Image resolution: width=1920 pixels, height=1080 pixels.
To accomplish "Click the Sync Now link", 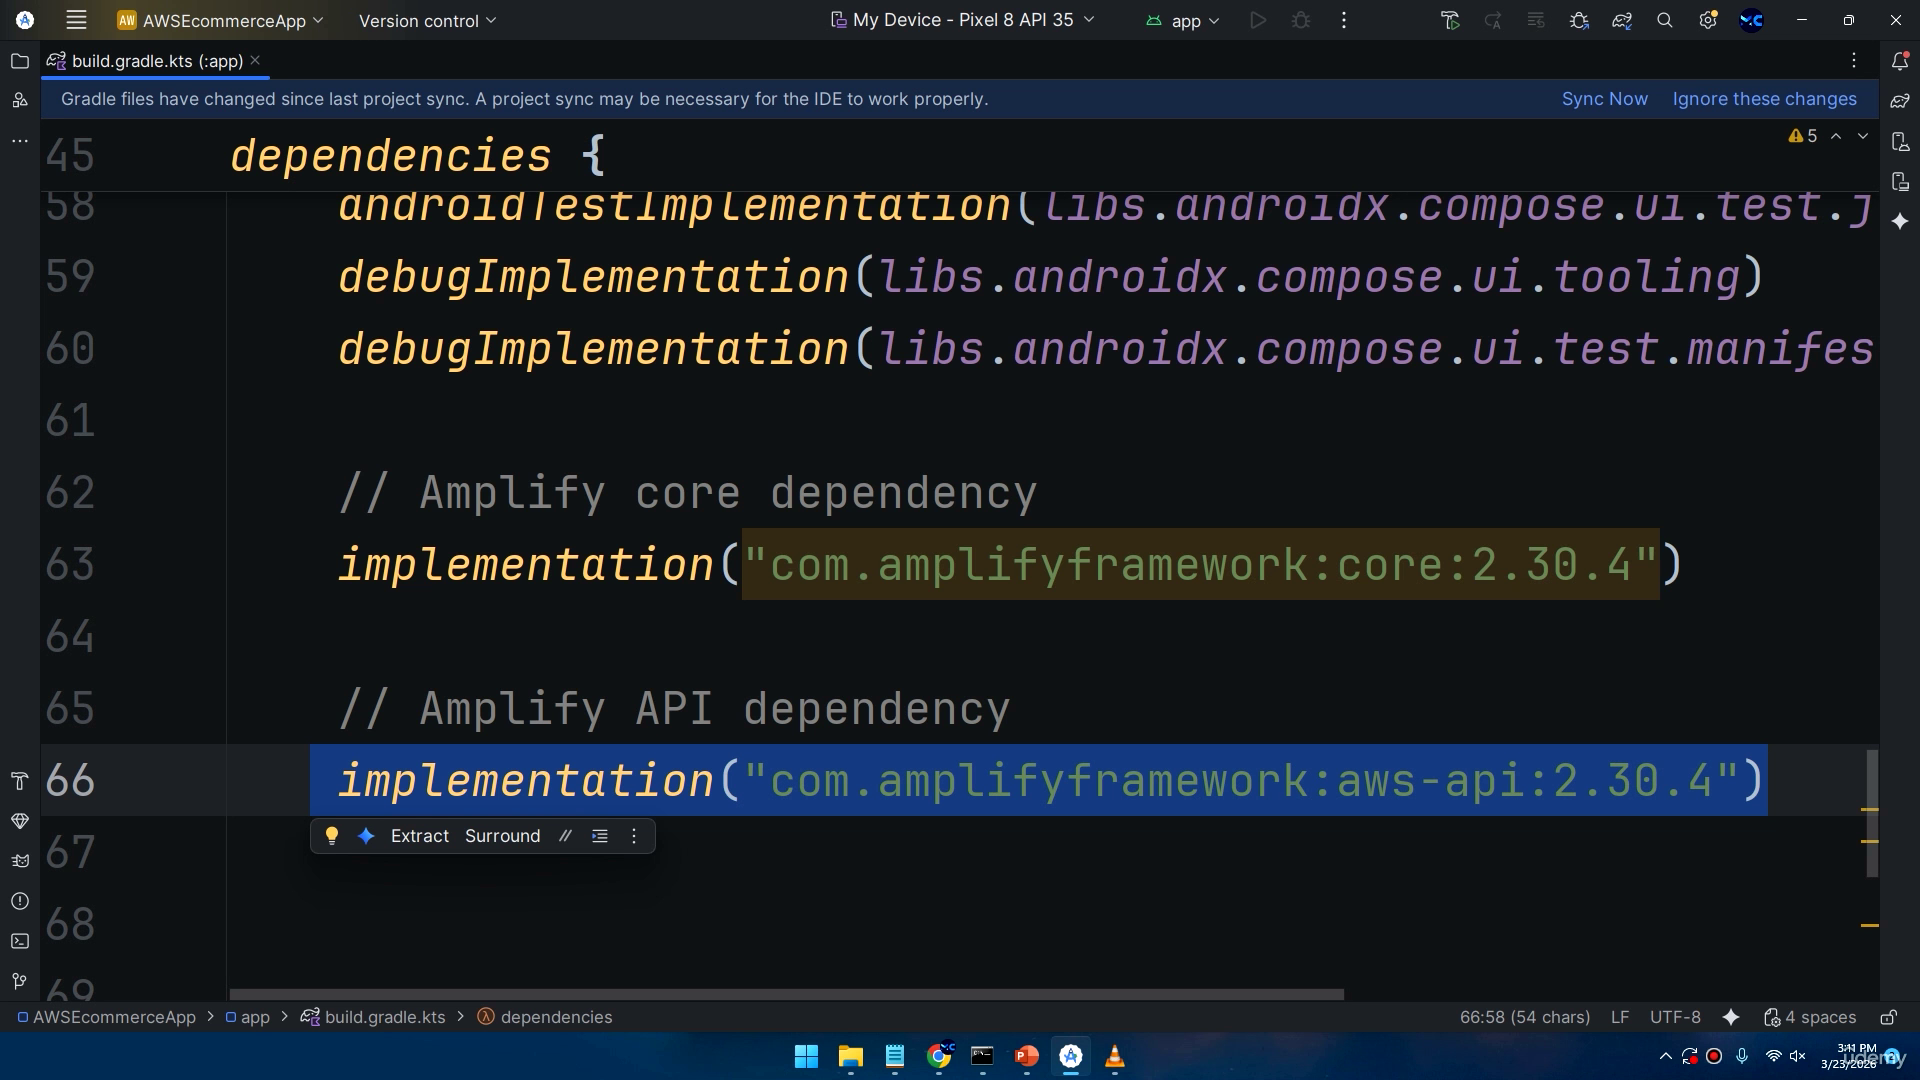I will [1604, 99].
